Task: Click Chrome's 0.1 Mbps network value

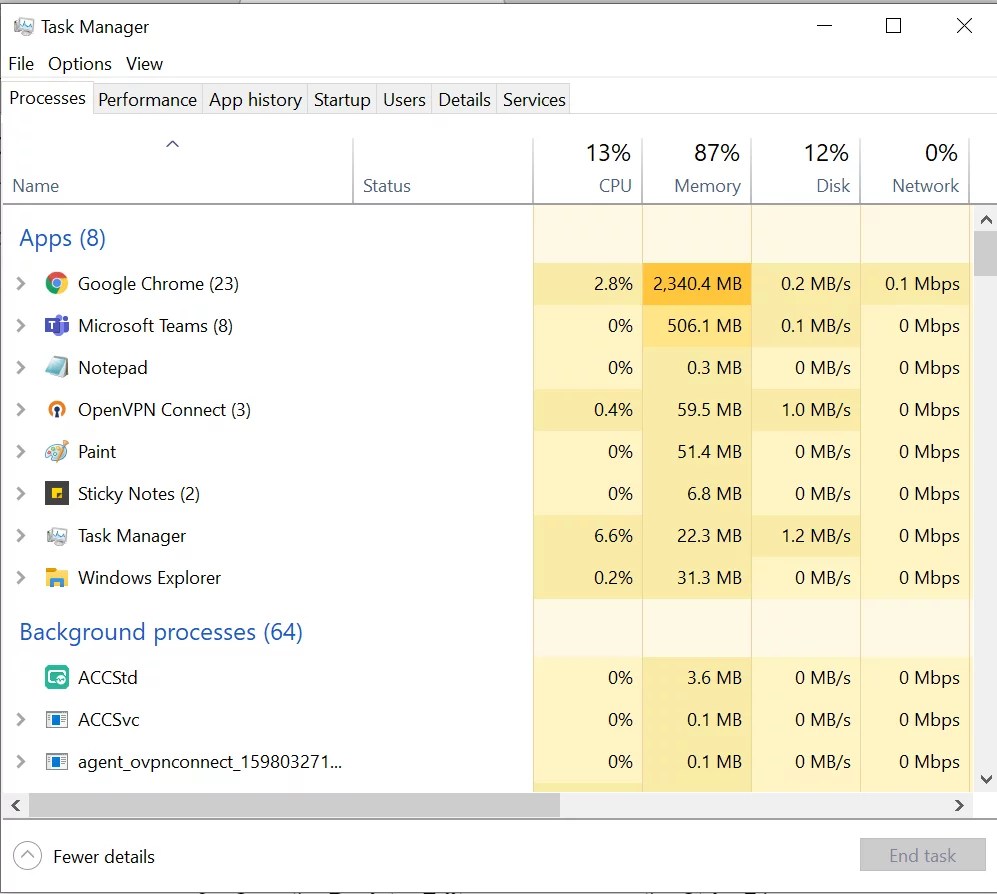Action: (915, 284)
